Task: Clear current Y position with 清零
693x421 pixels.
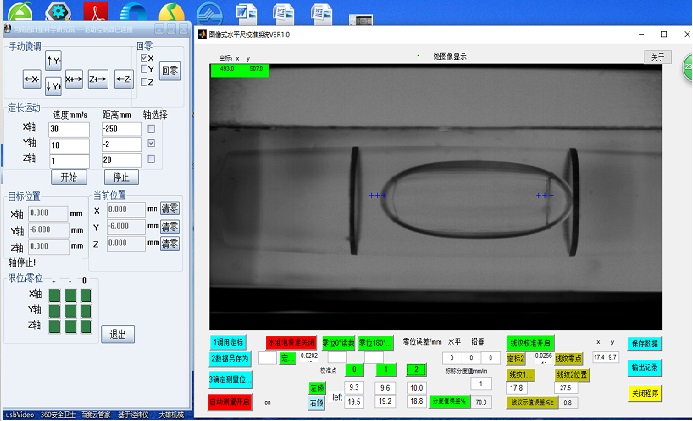Action: click(x=170, y=227)
